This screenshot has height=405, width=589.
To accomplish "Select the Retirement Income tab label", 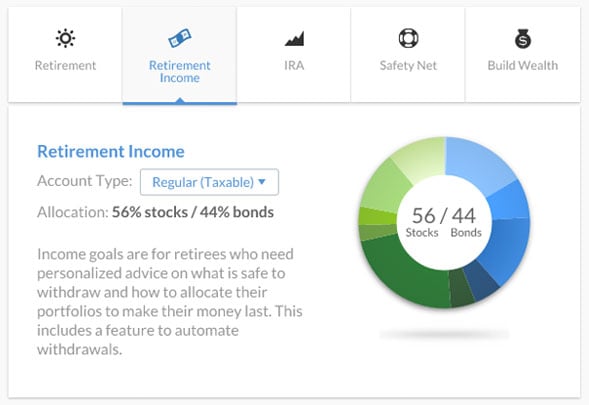I will (x=180, y=71).
